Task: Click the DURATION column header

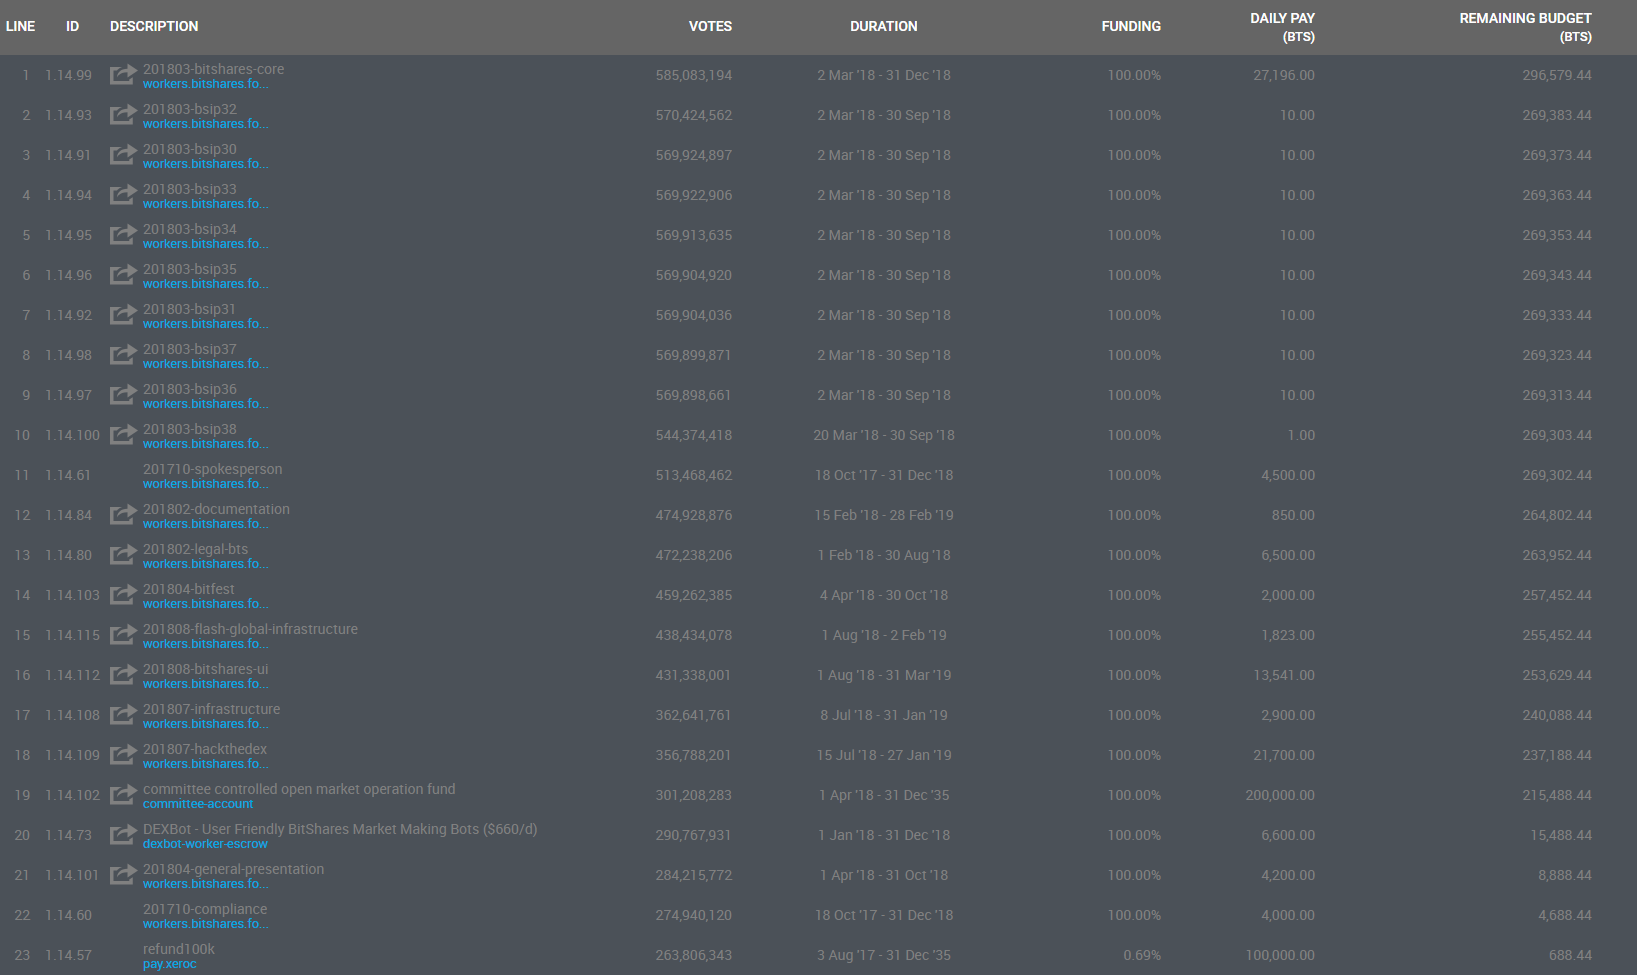Action: 884,26
